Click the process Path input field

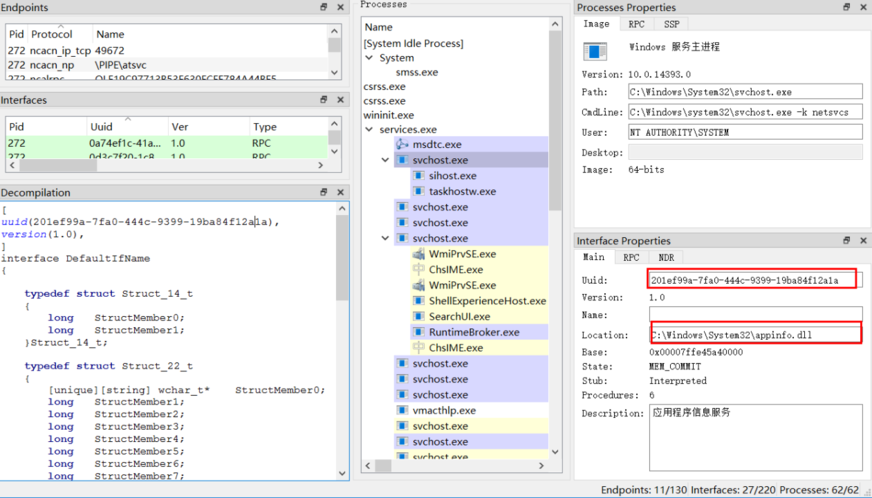pyautogui.click(x=745, y=92)
